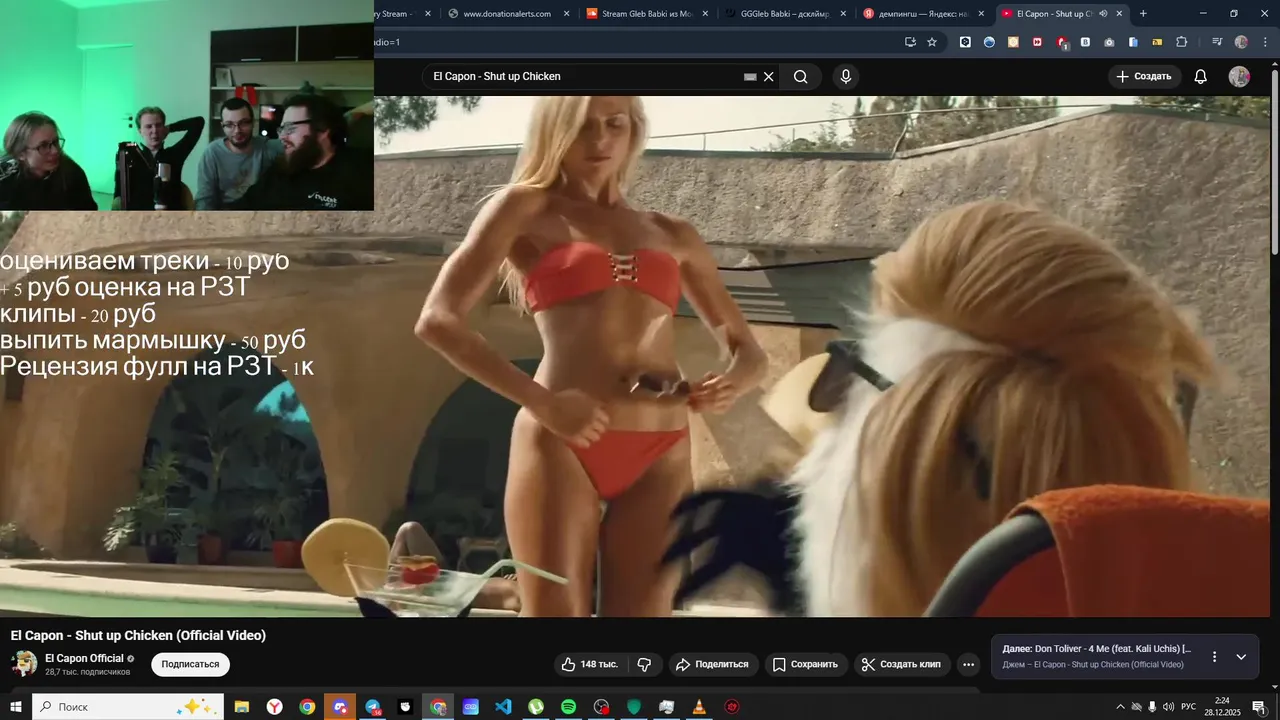
Task: Open the Windows notification center icon
Action: (1259, 707)
